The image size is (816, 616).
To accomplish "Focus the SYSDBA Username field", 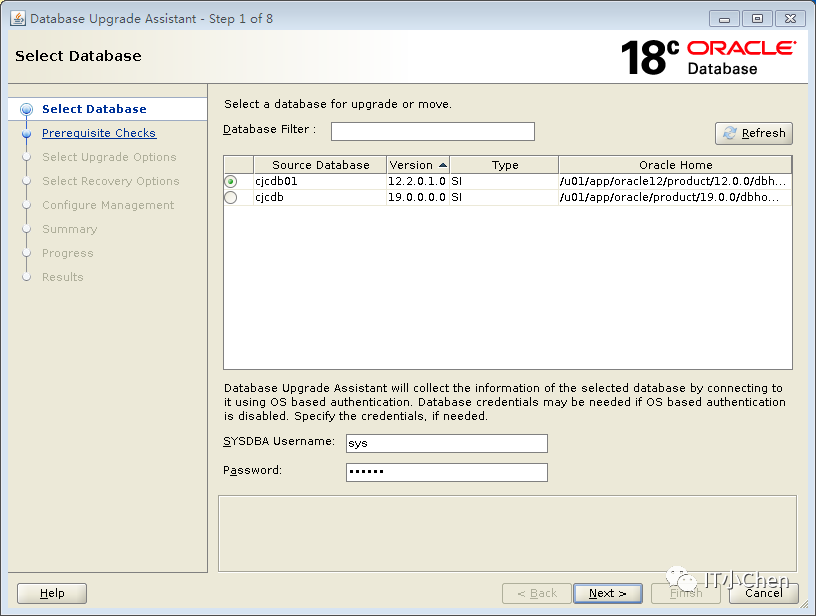I will click(447, 443).
